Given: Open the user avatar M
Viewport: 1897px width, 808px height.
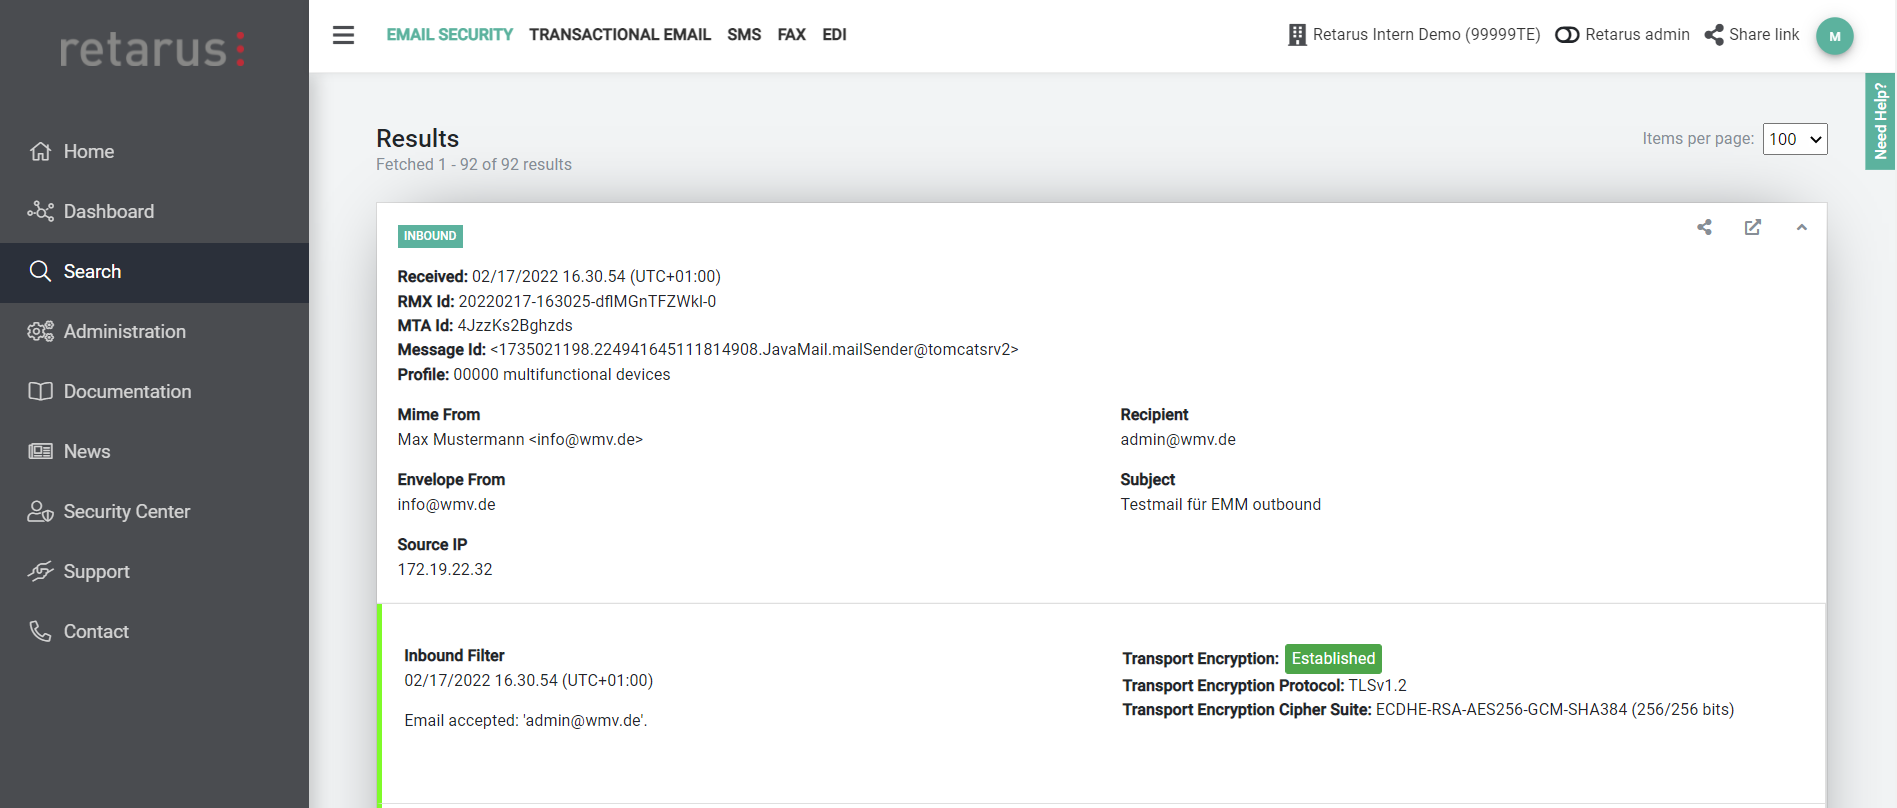Looking at the screenshot, I should pos(1834,36).
